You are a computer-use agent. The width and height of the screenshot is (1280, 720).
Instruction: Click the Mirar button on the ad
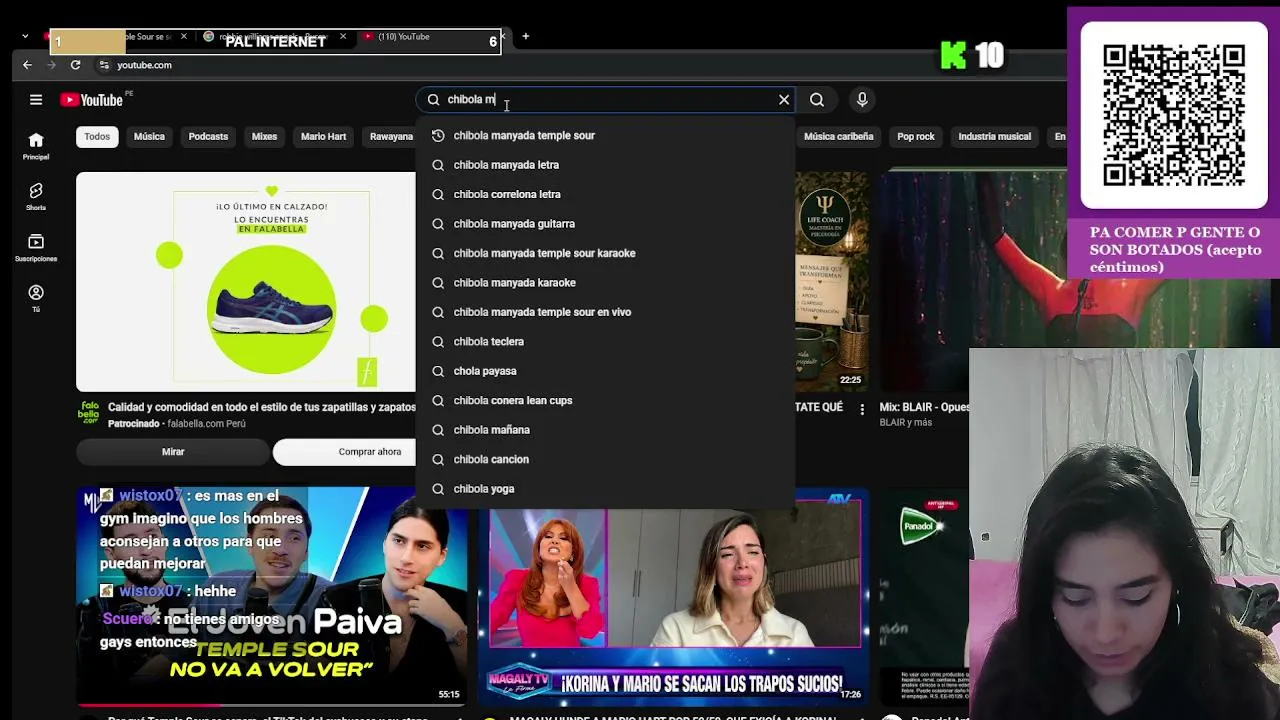click(173, 452)
